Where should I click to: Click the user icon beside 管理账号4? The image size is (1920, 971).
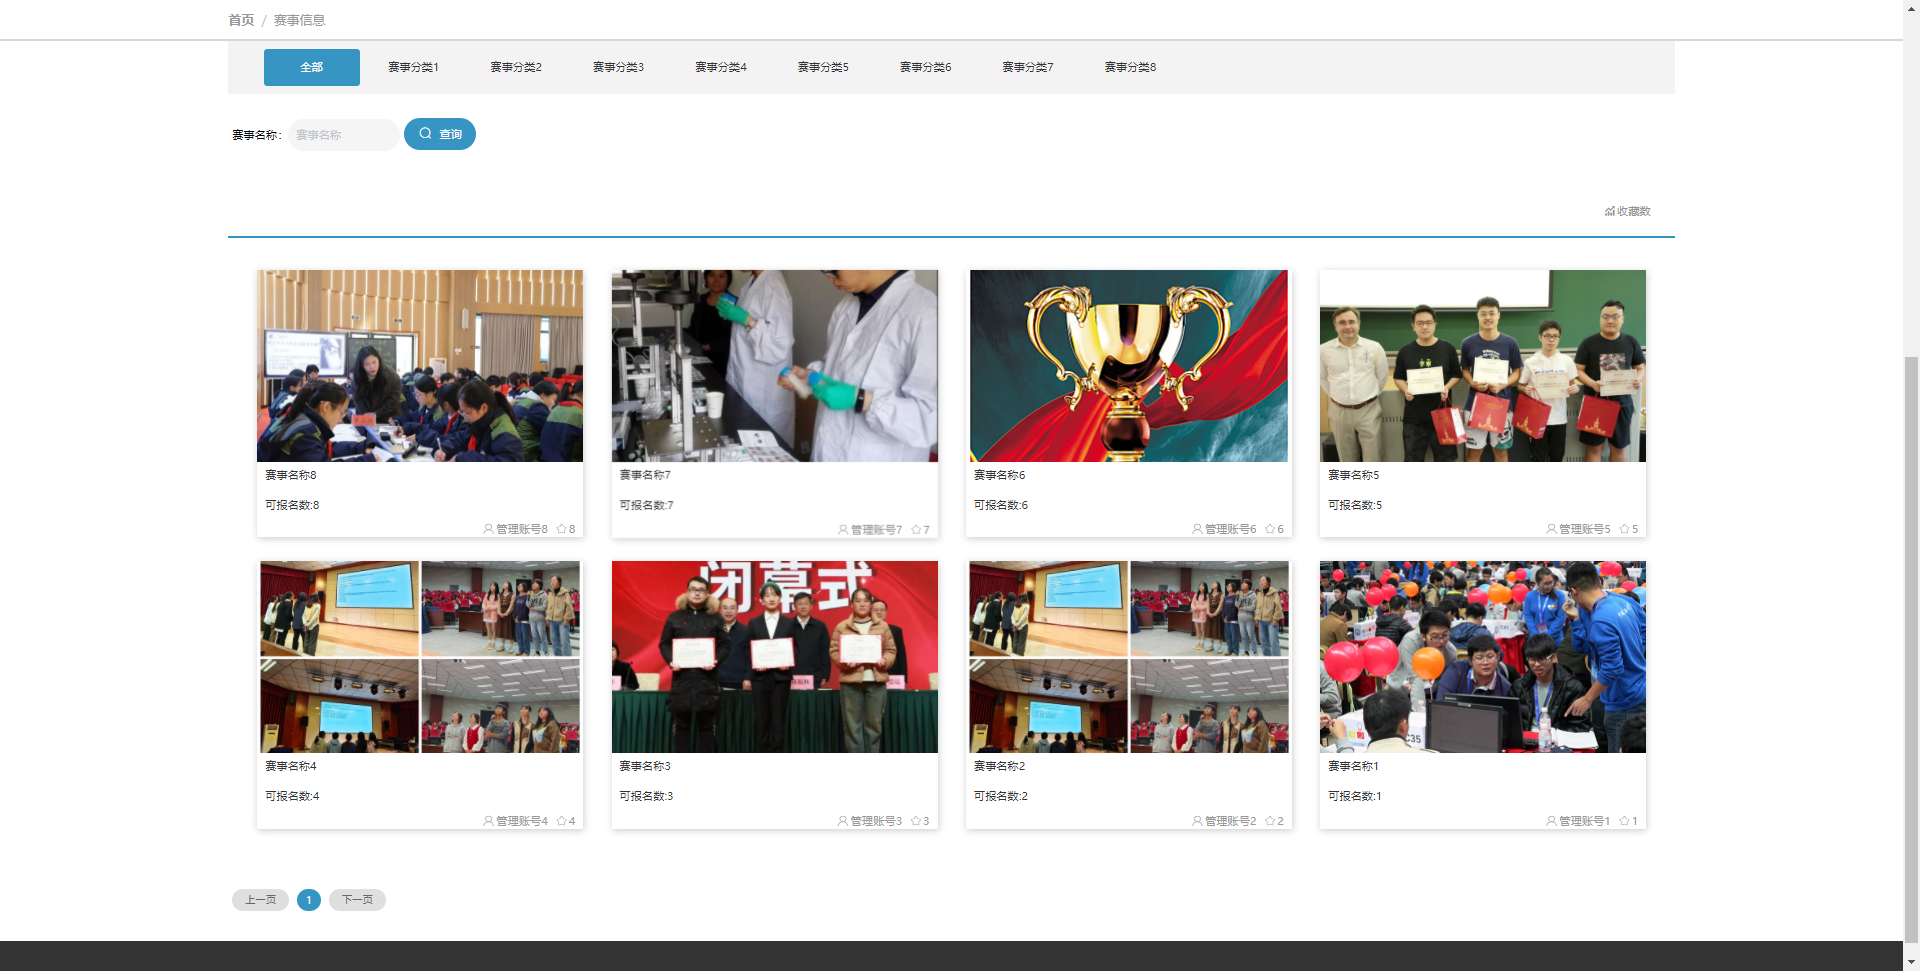click(x=488, y=821)
